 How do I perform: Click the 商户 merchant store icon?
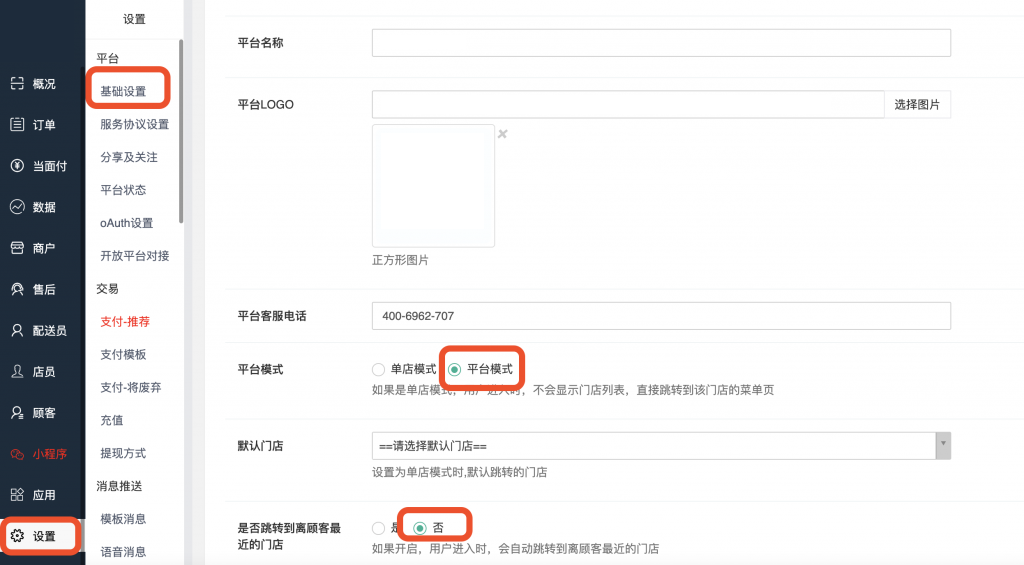[17, 248]
